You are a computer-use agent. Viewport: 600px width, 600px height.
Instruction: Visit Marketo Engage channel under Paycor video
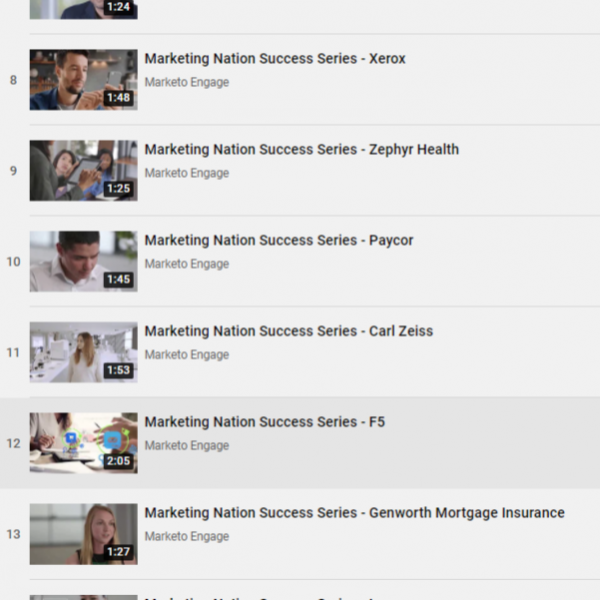pyautogui.click(x=187, y=264)
